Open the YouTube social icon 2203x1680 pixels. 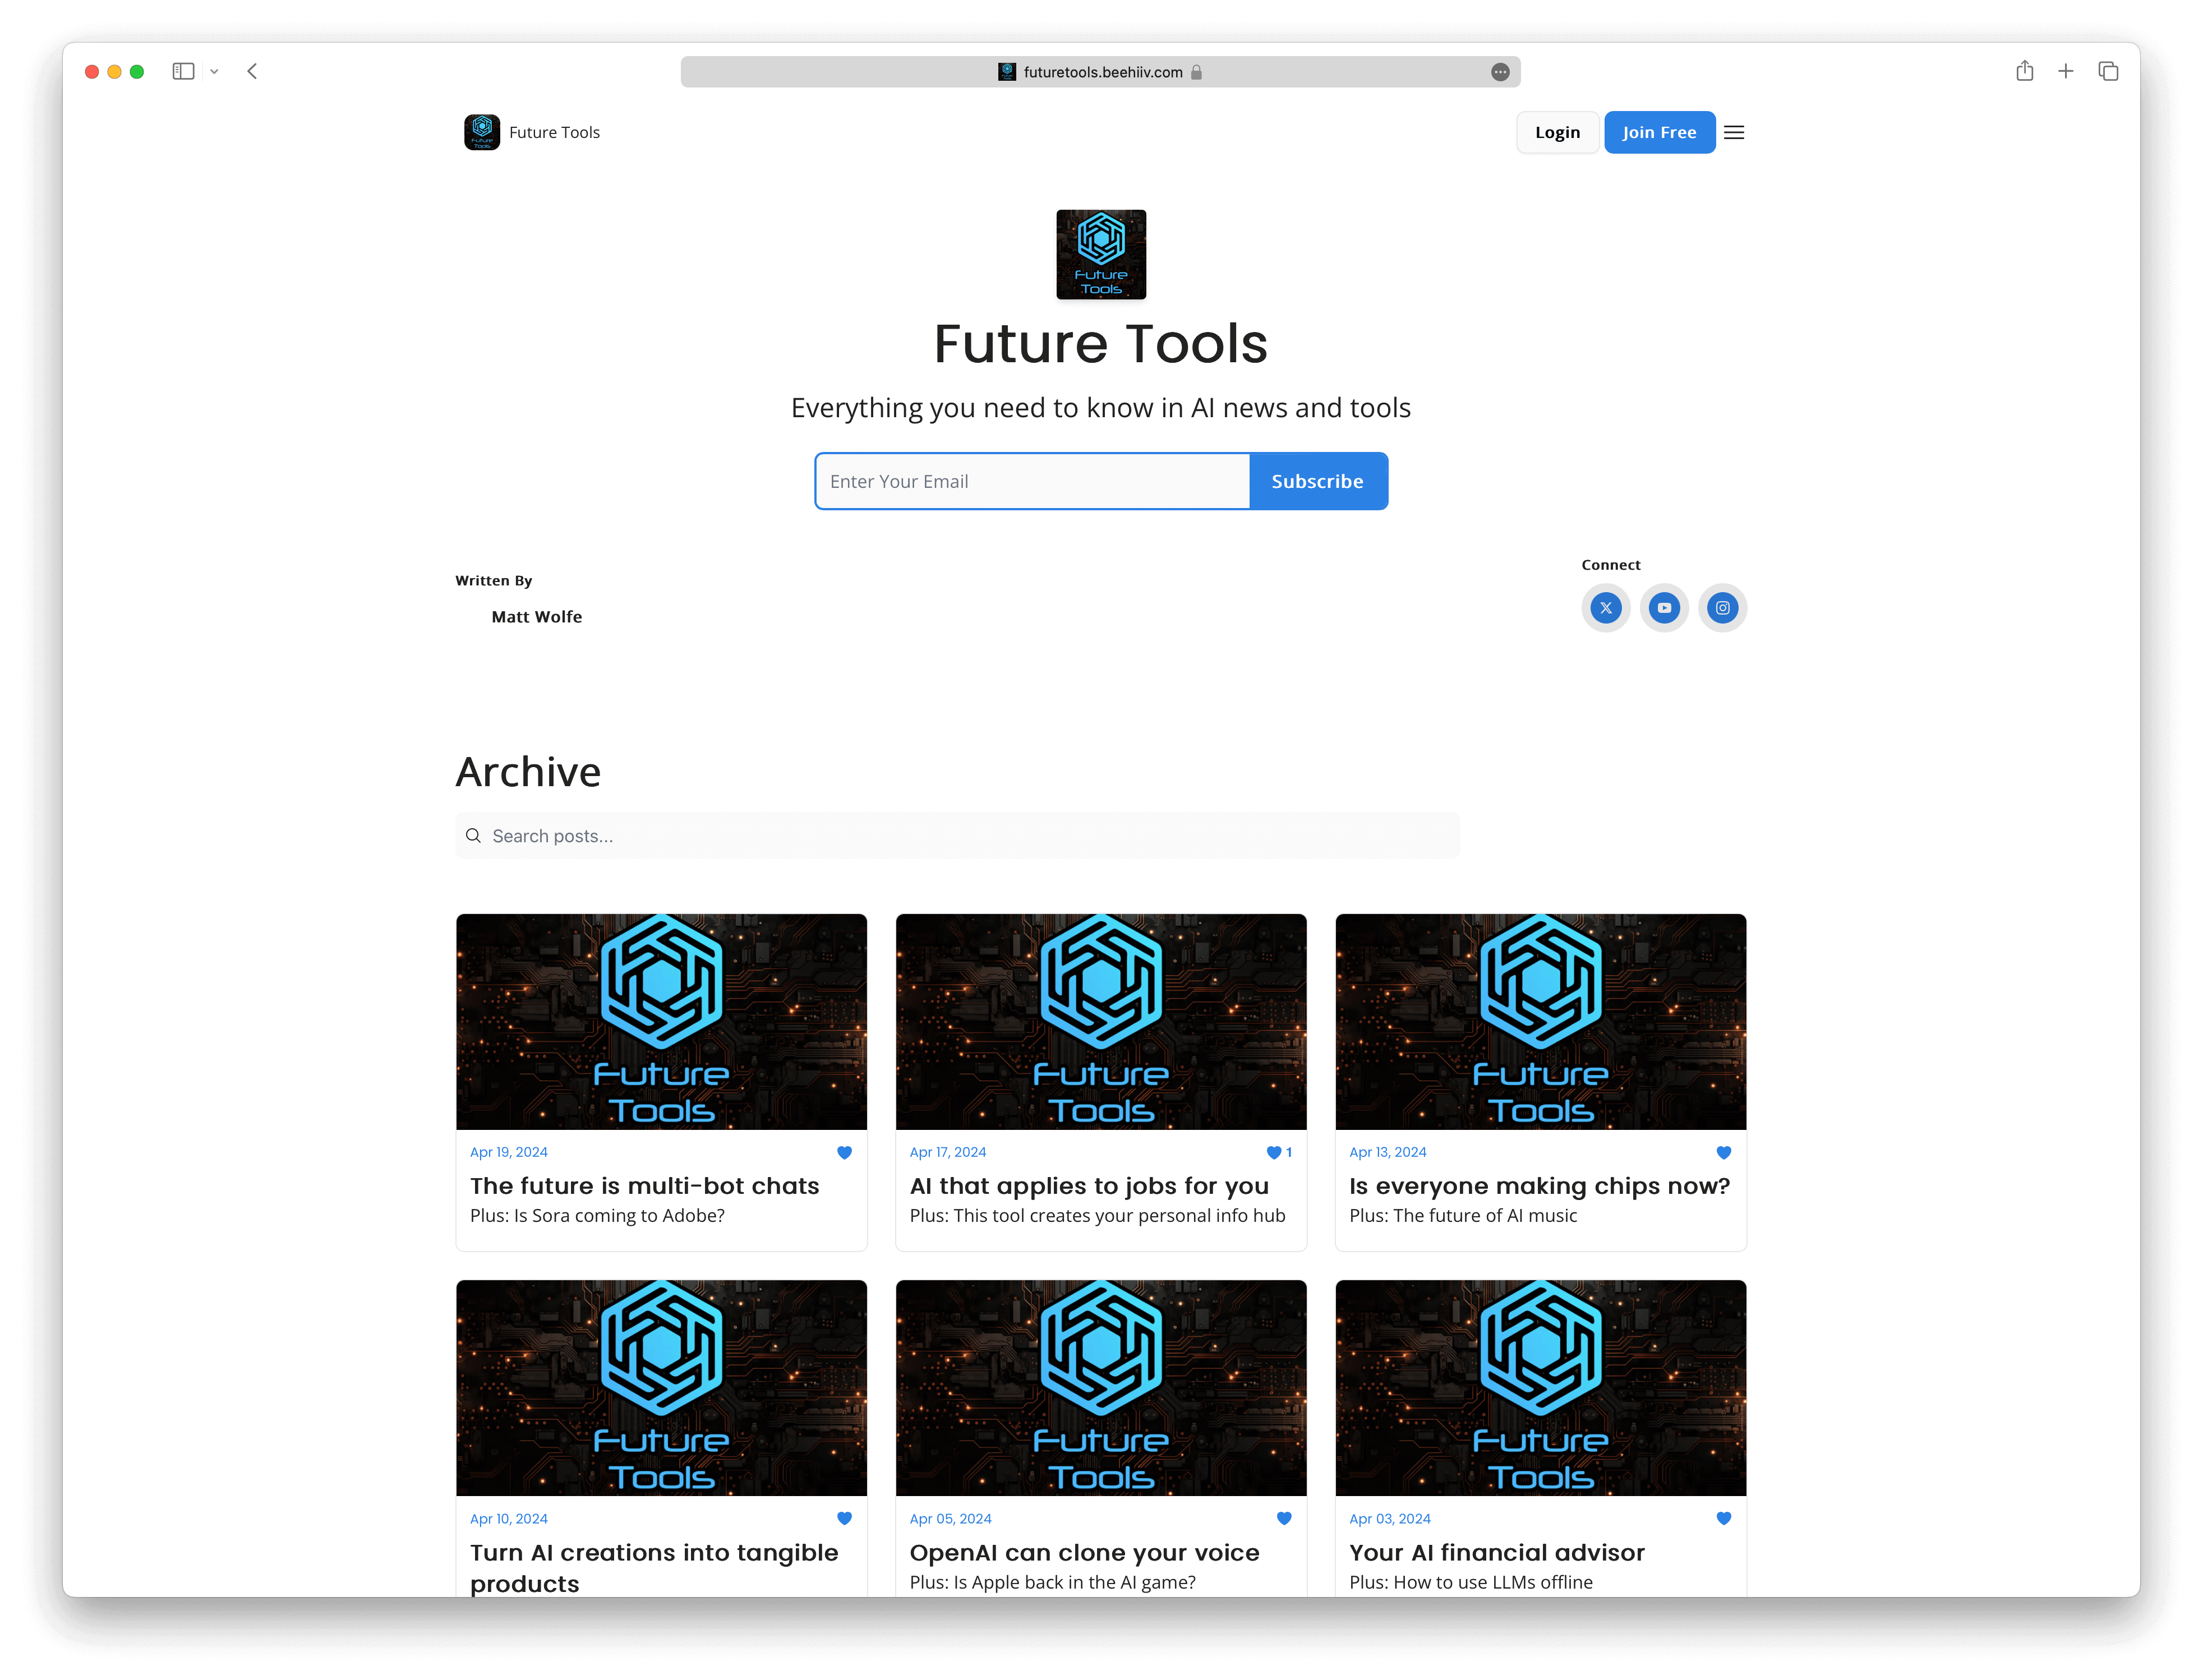pyautogui.click(x=1664, y=608)
